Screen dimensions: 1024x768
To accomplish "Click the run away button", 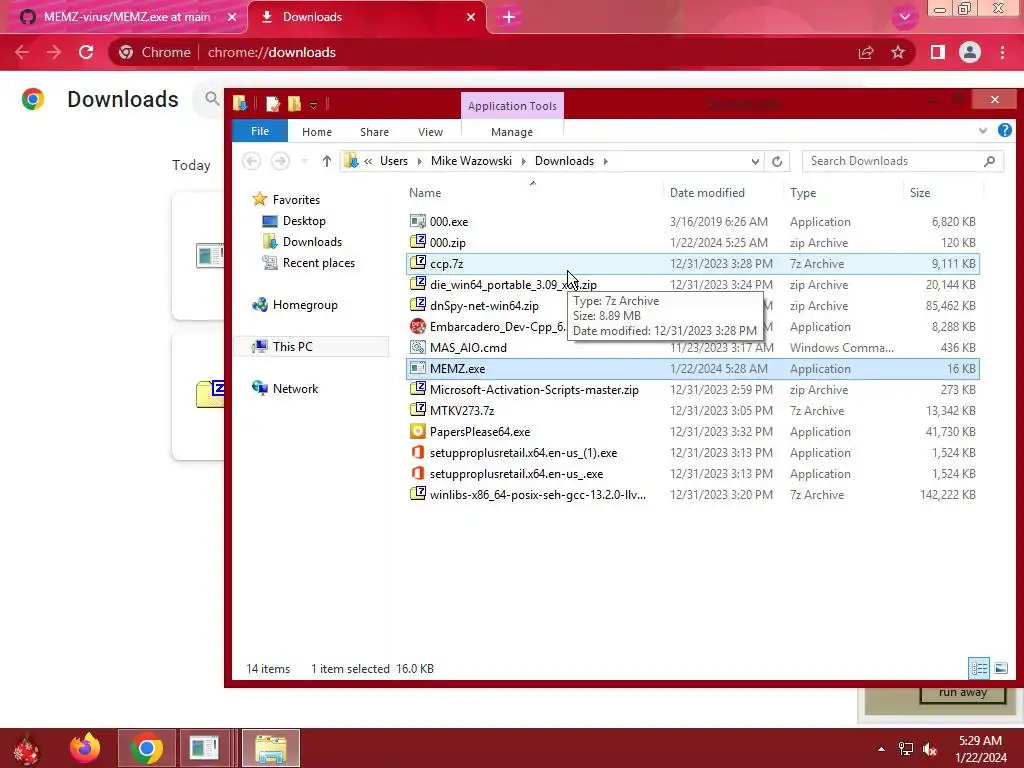I will (962, 693).
